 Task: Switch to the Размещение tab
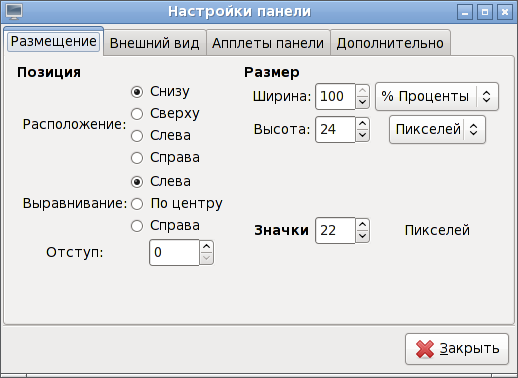[53, 42]
